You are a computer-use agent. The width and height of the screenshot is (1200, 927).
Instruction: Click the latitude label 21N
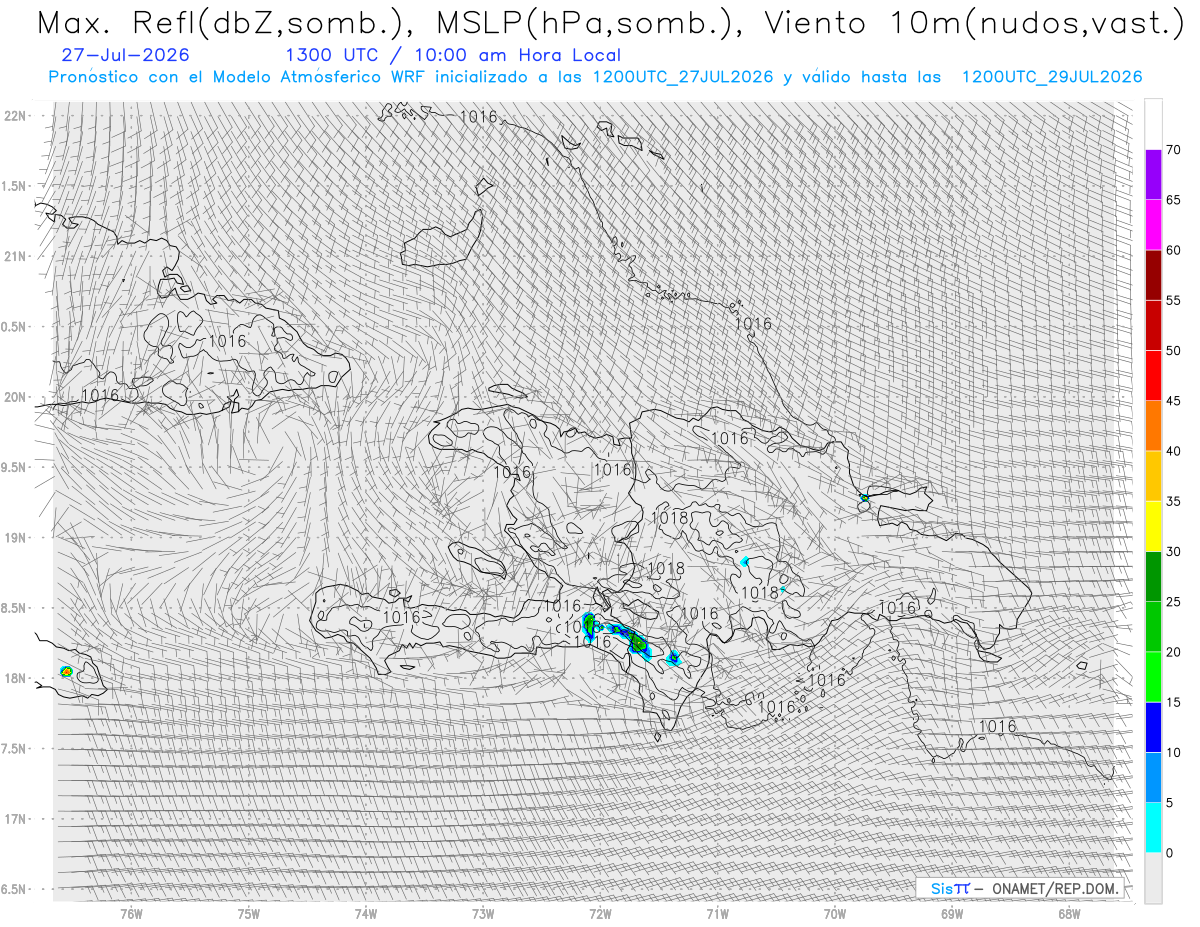point(15,257)
